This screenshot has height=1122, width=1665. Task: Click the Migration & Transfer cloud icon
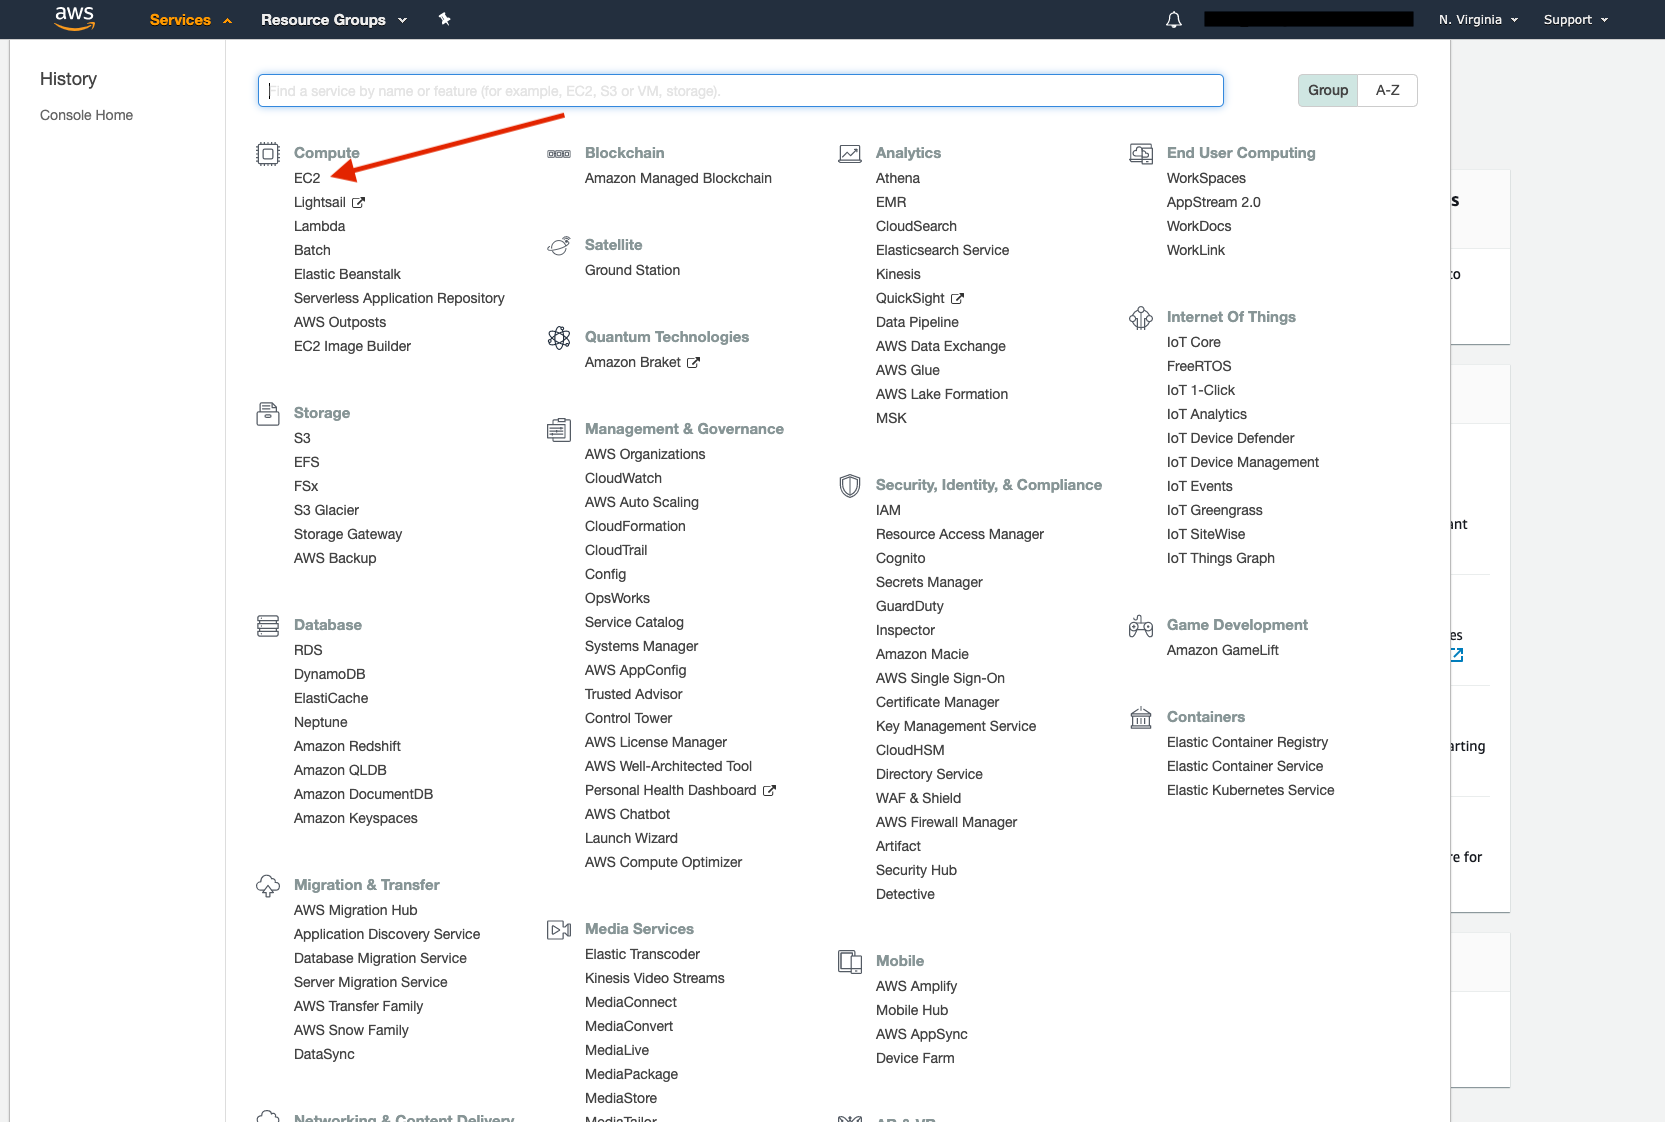click(268, 886)
